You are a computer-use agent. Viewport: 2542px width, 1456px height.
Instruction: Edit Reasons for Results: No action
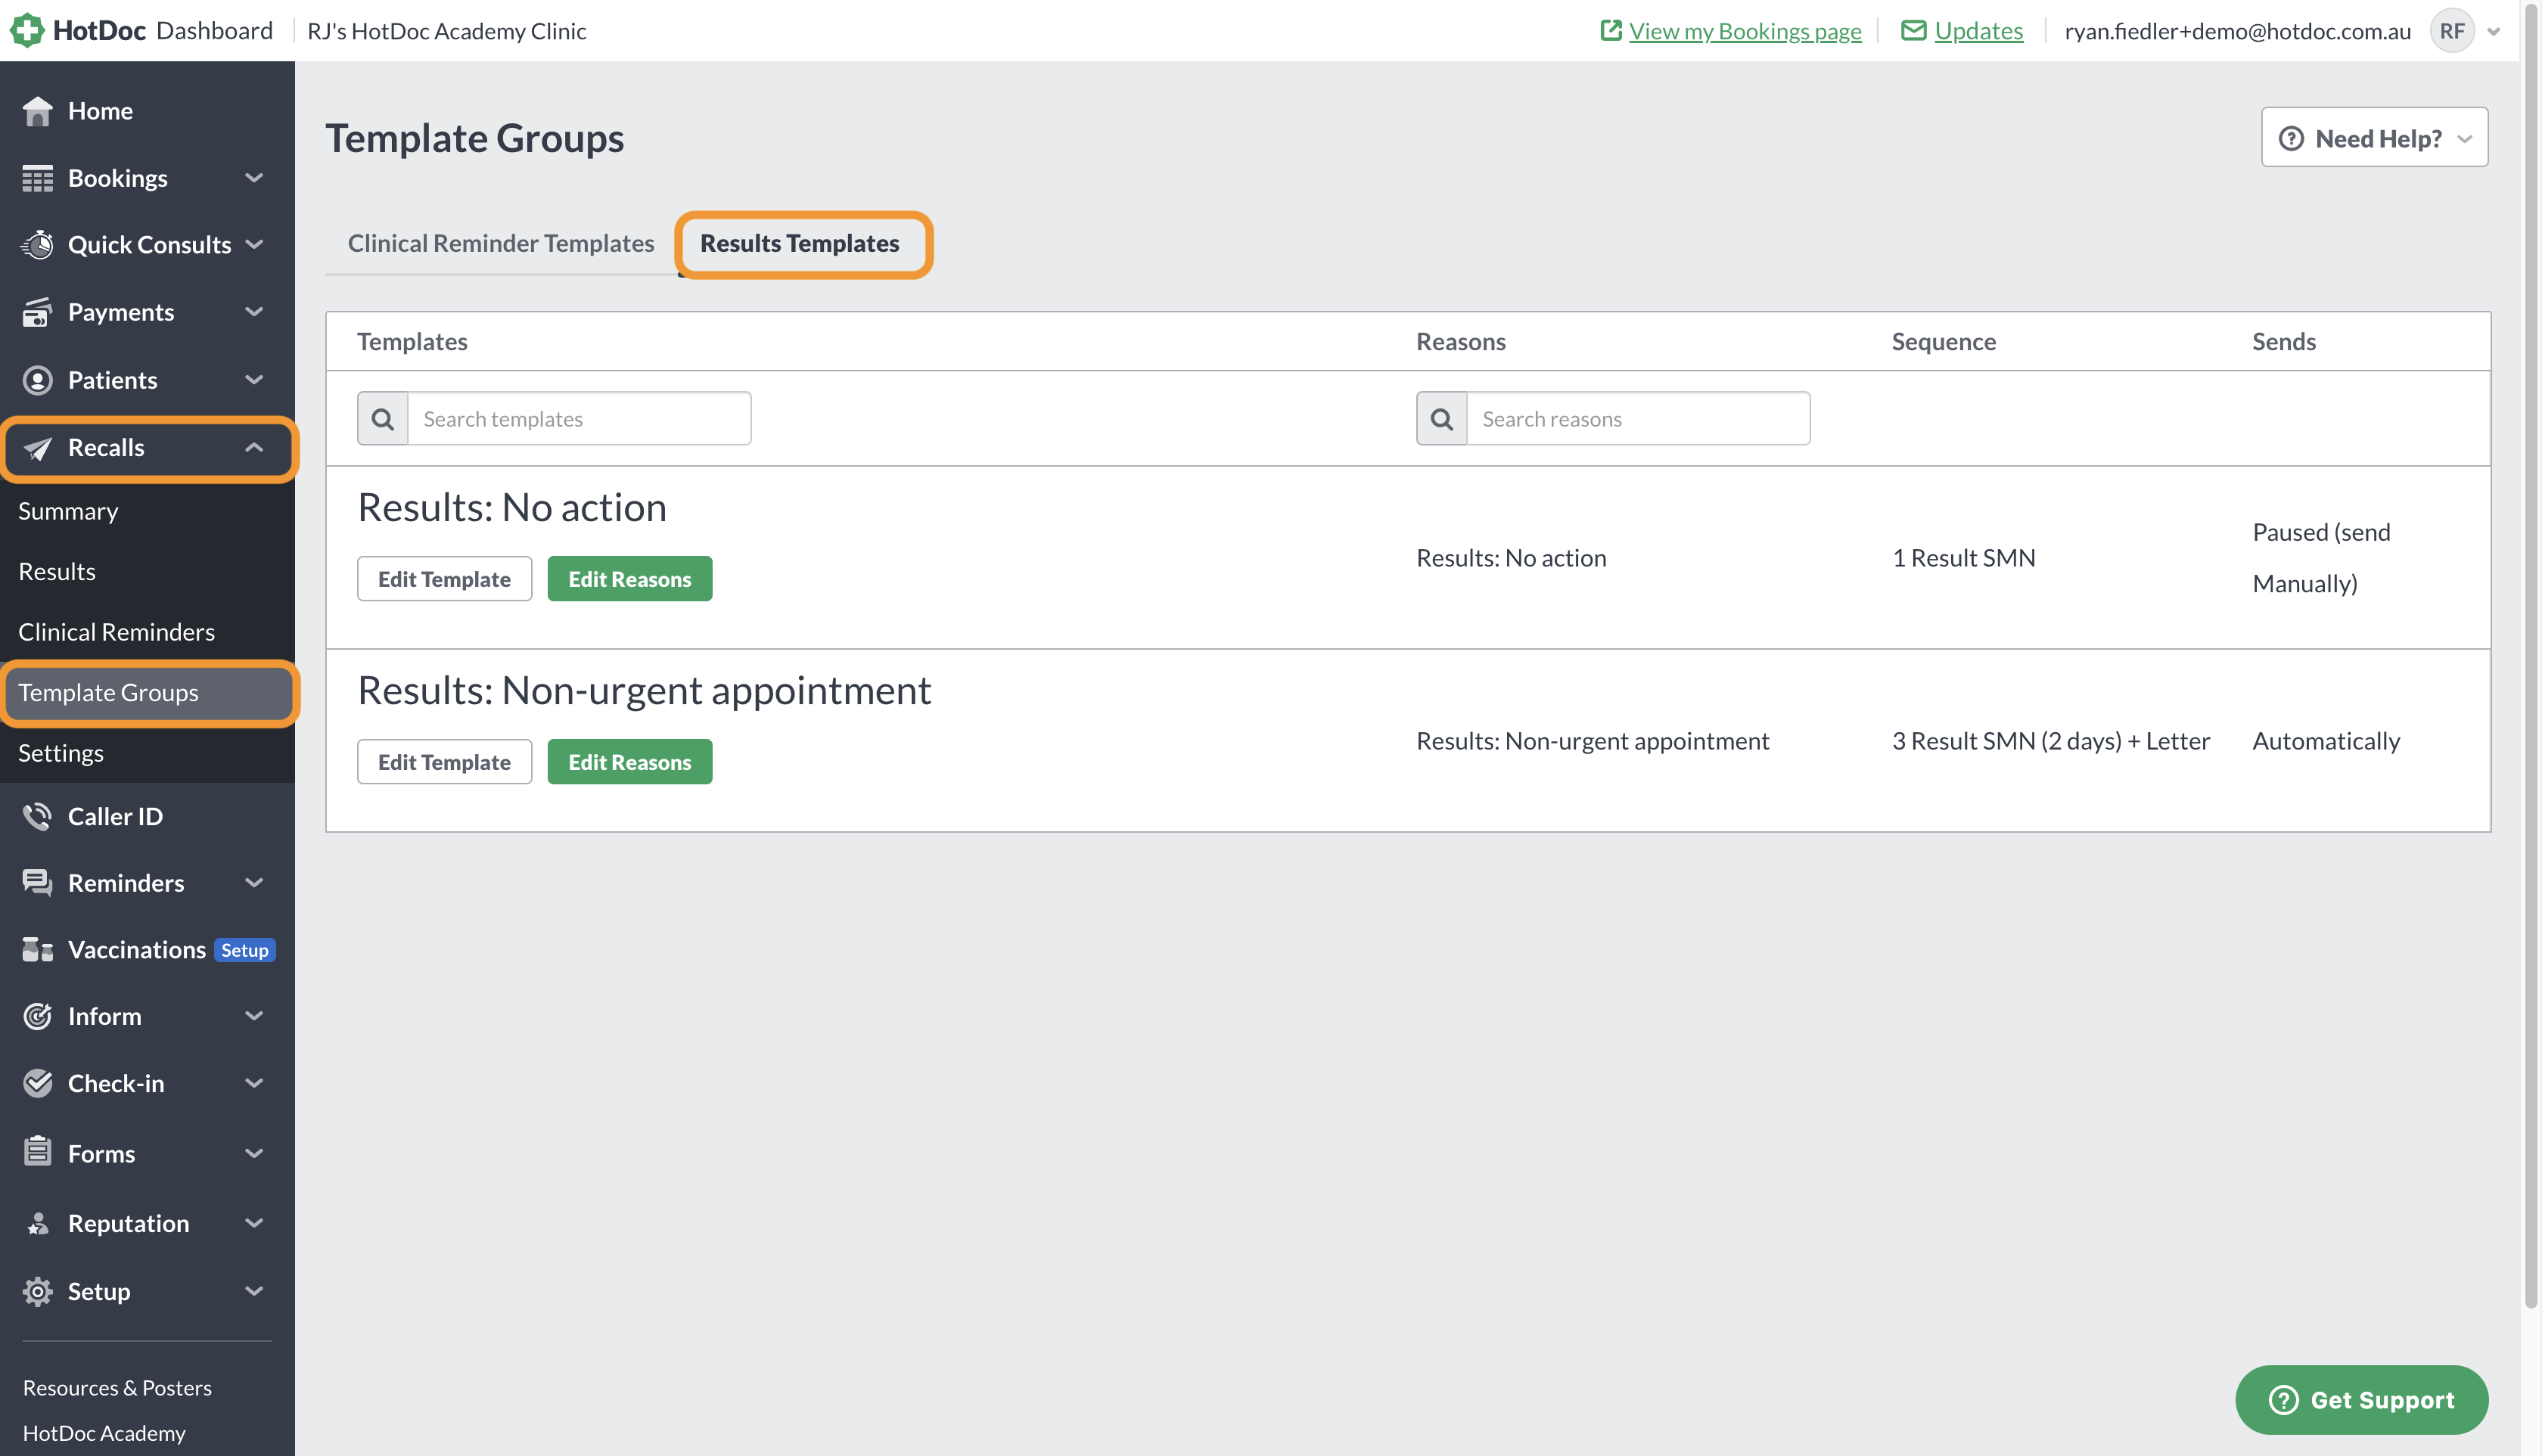coord(629,579)
